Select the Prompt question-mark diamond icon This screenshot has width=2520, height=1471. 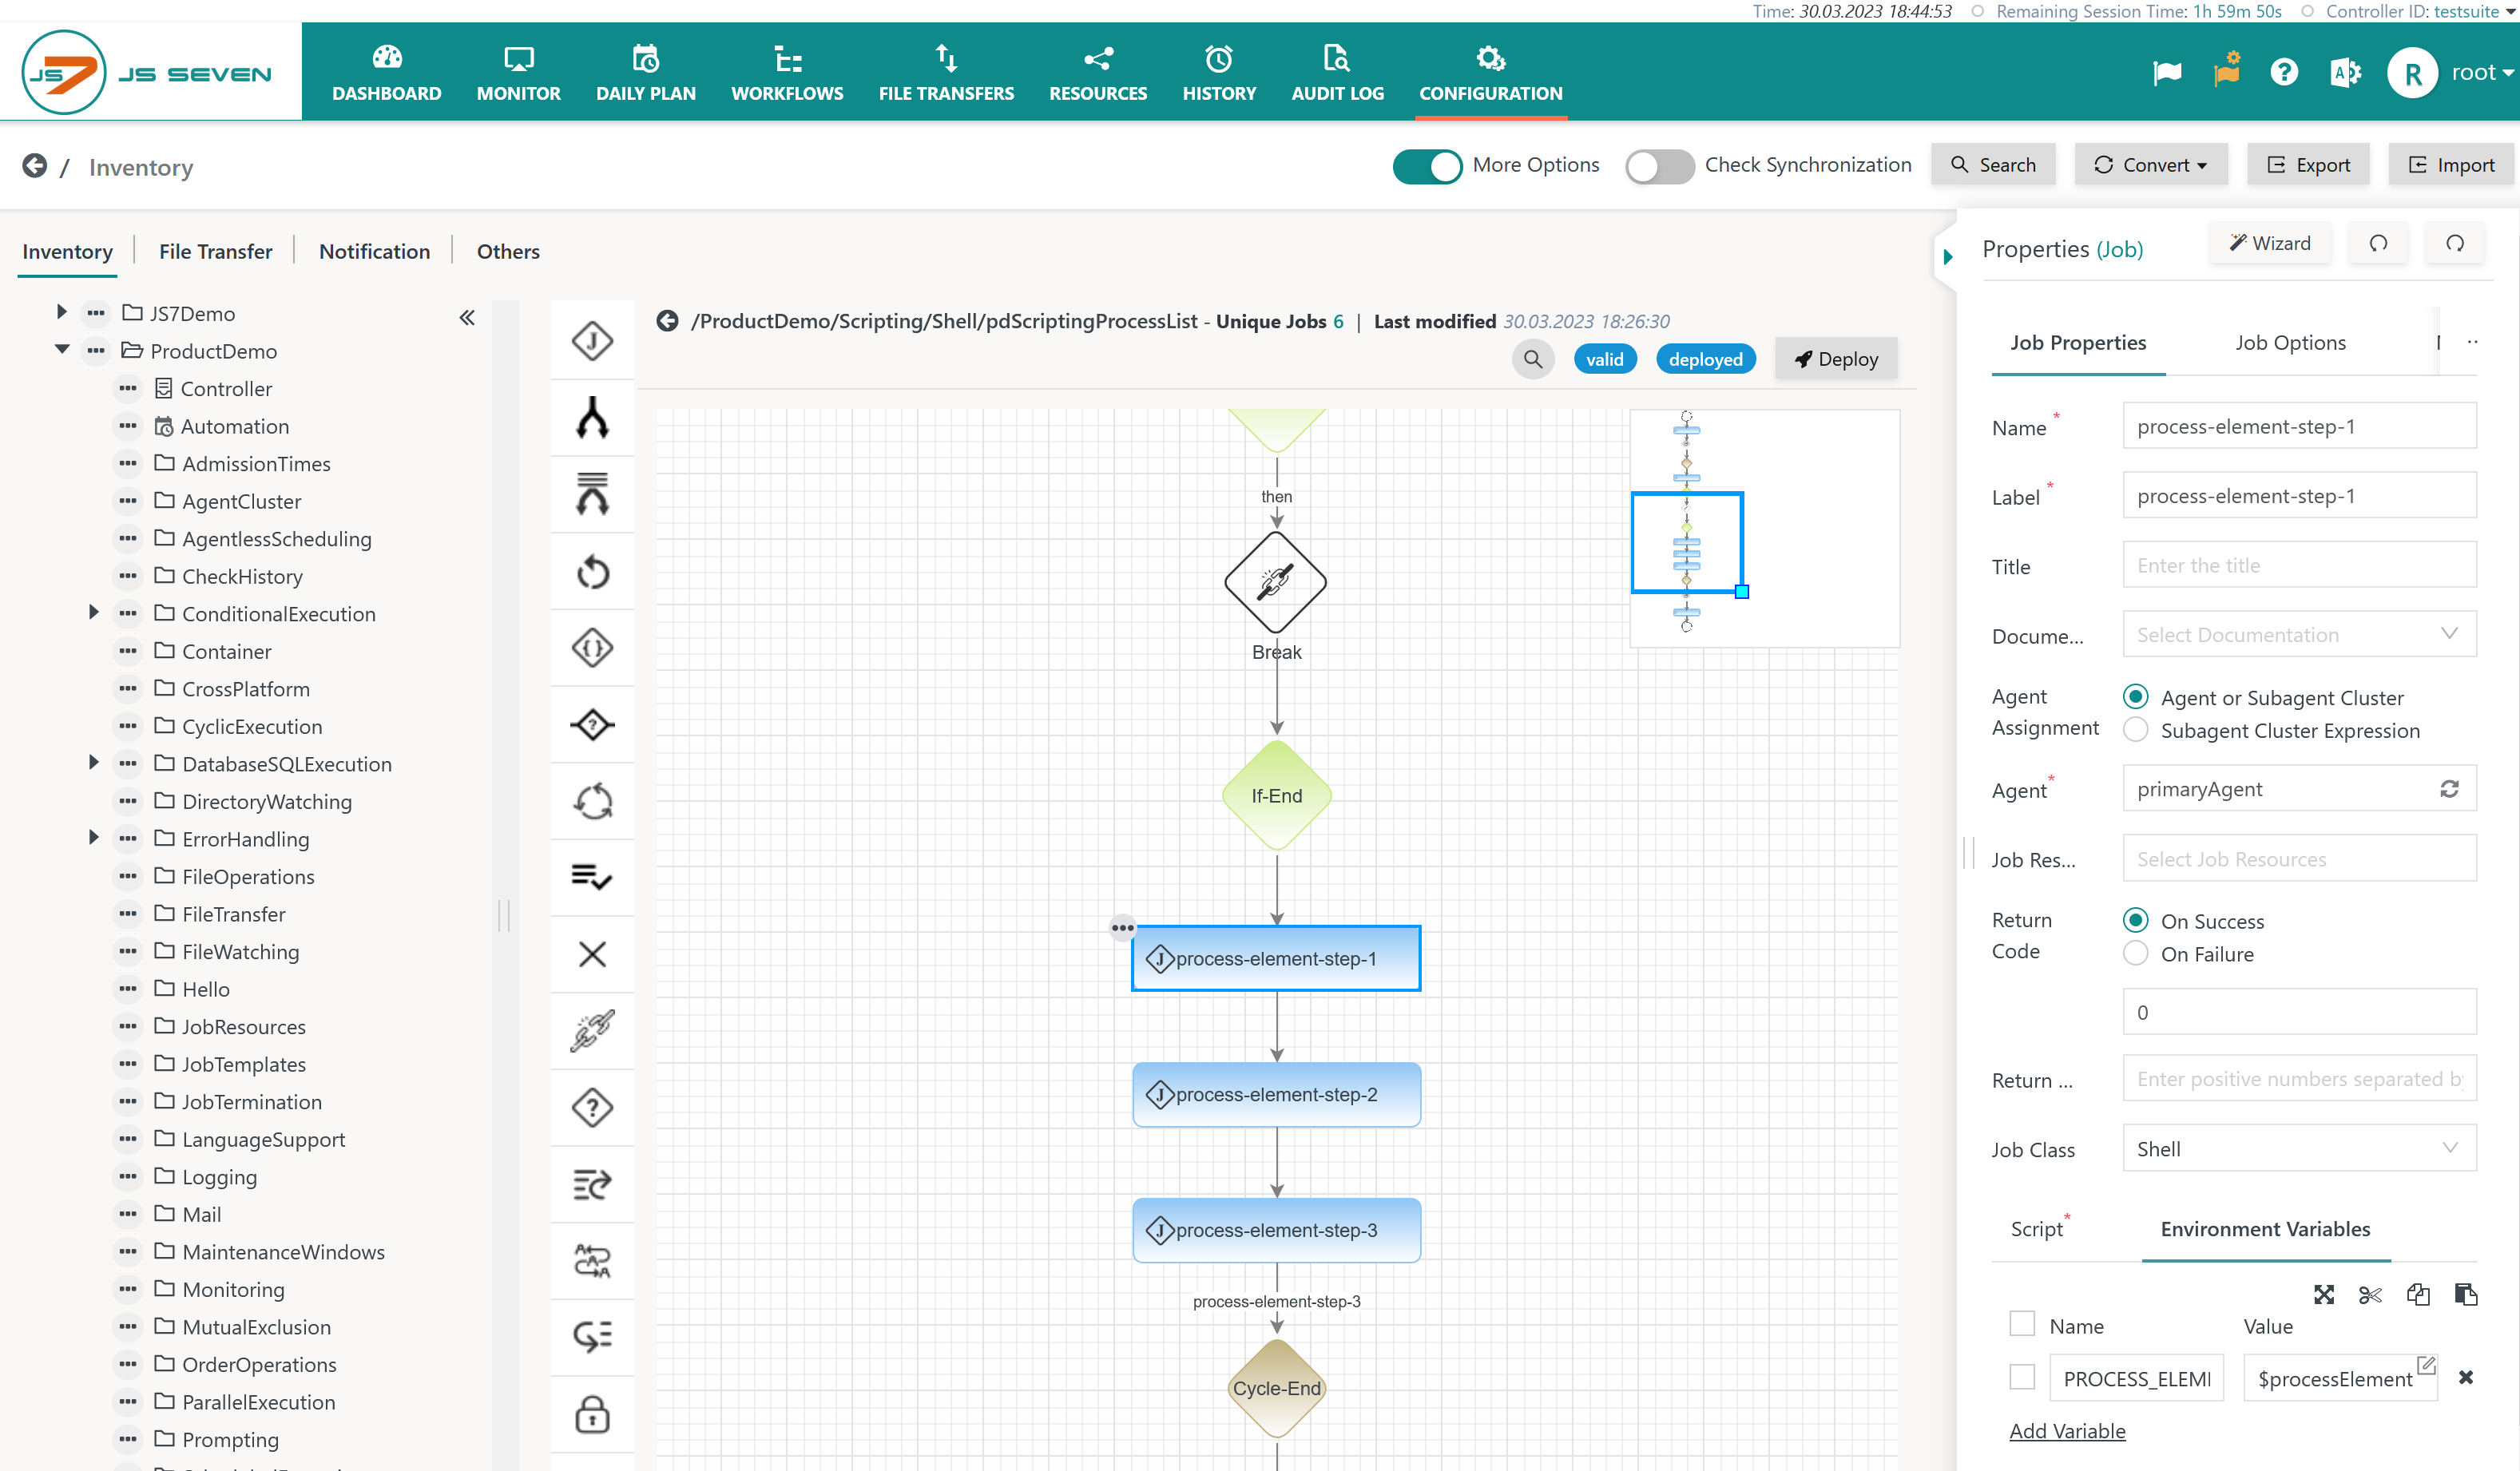[592, 1108]
